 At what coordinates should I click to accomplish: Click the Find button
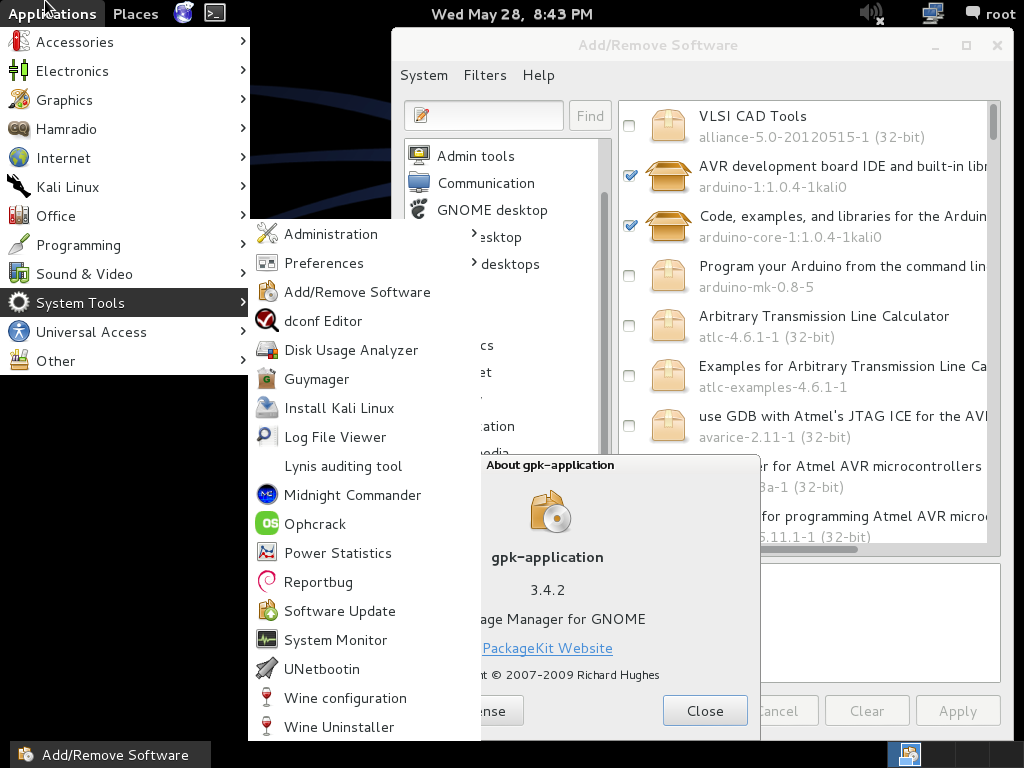[590, 116]
